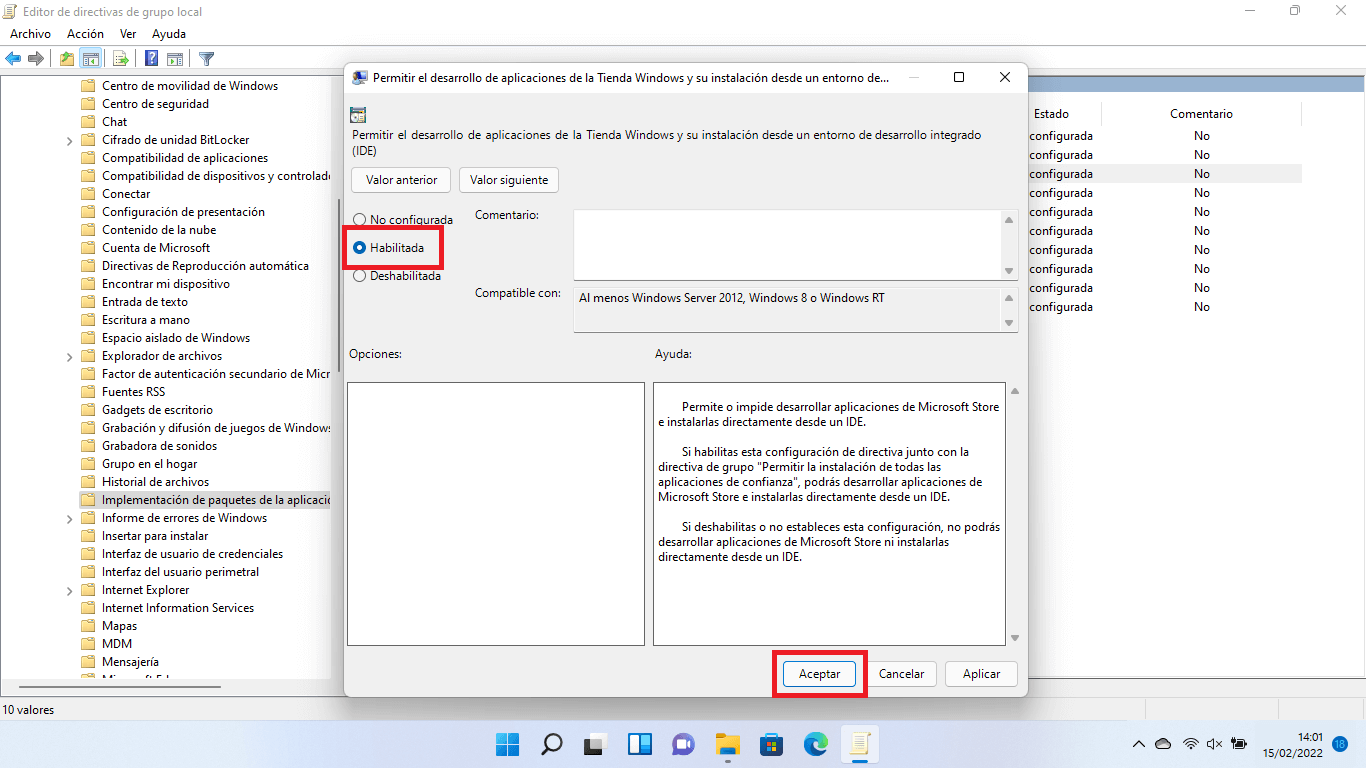Click the muted volume tray icon
The image size is (1367, 769).
(x=1215, y=744)
